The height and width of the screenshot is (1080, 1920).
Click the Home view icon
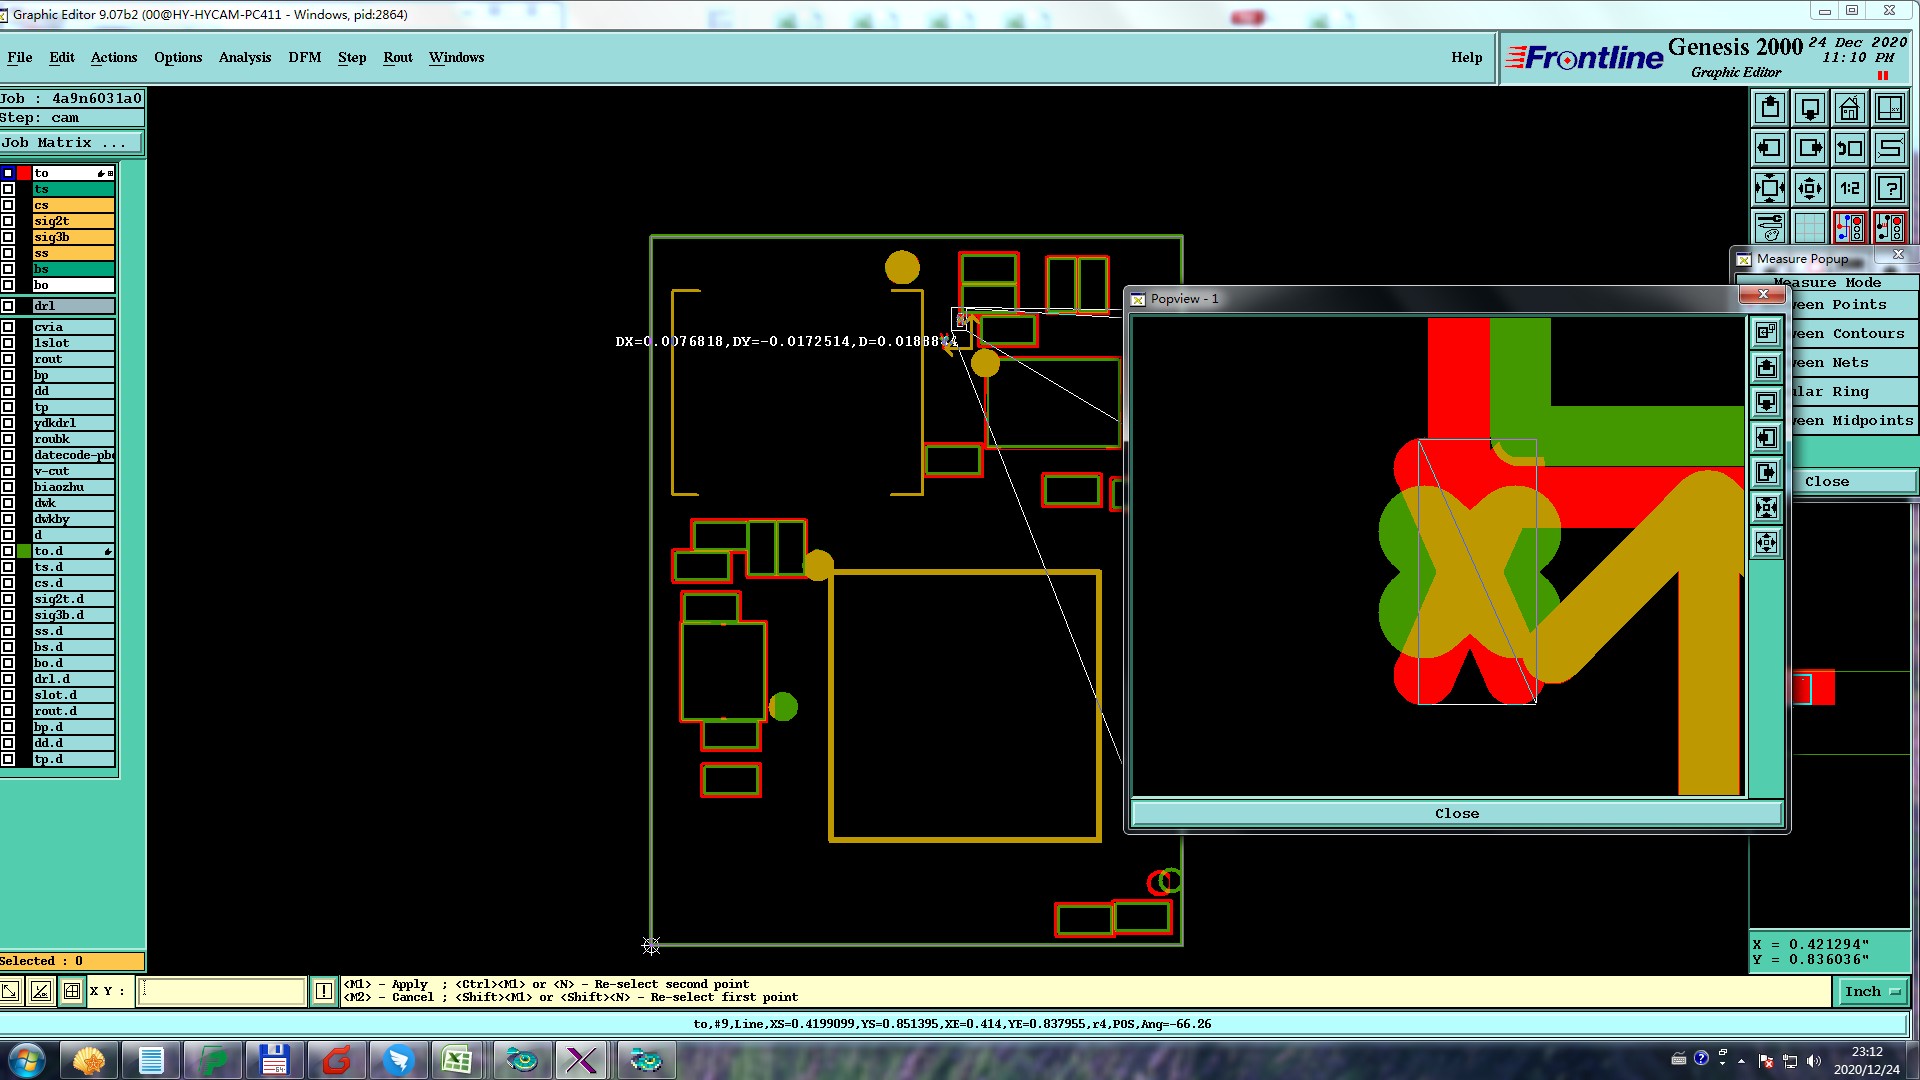click(x=1849, y=108)
